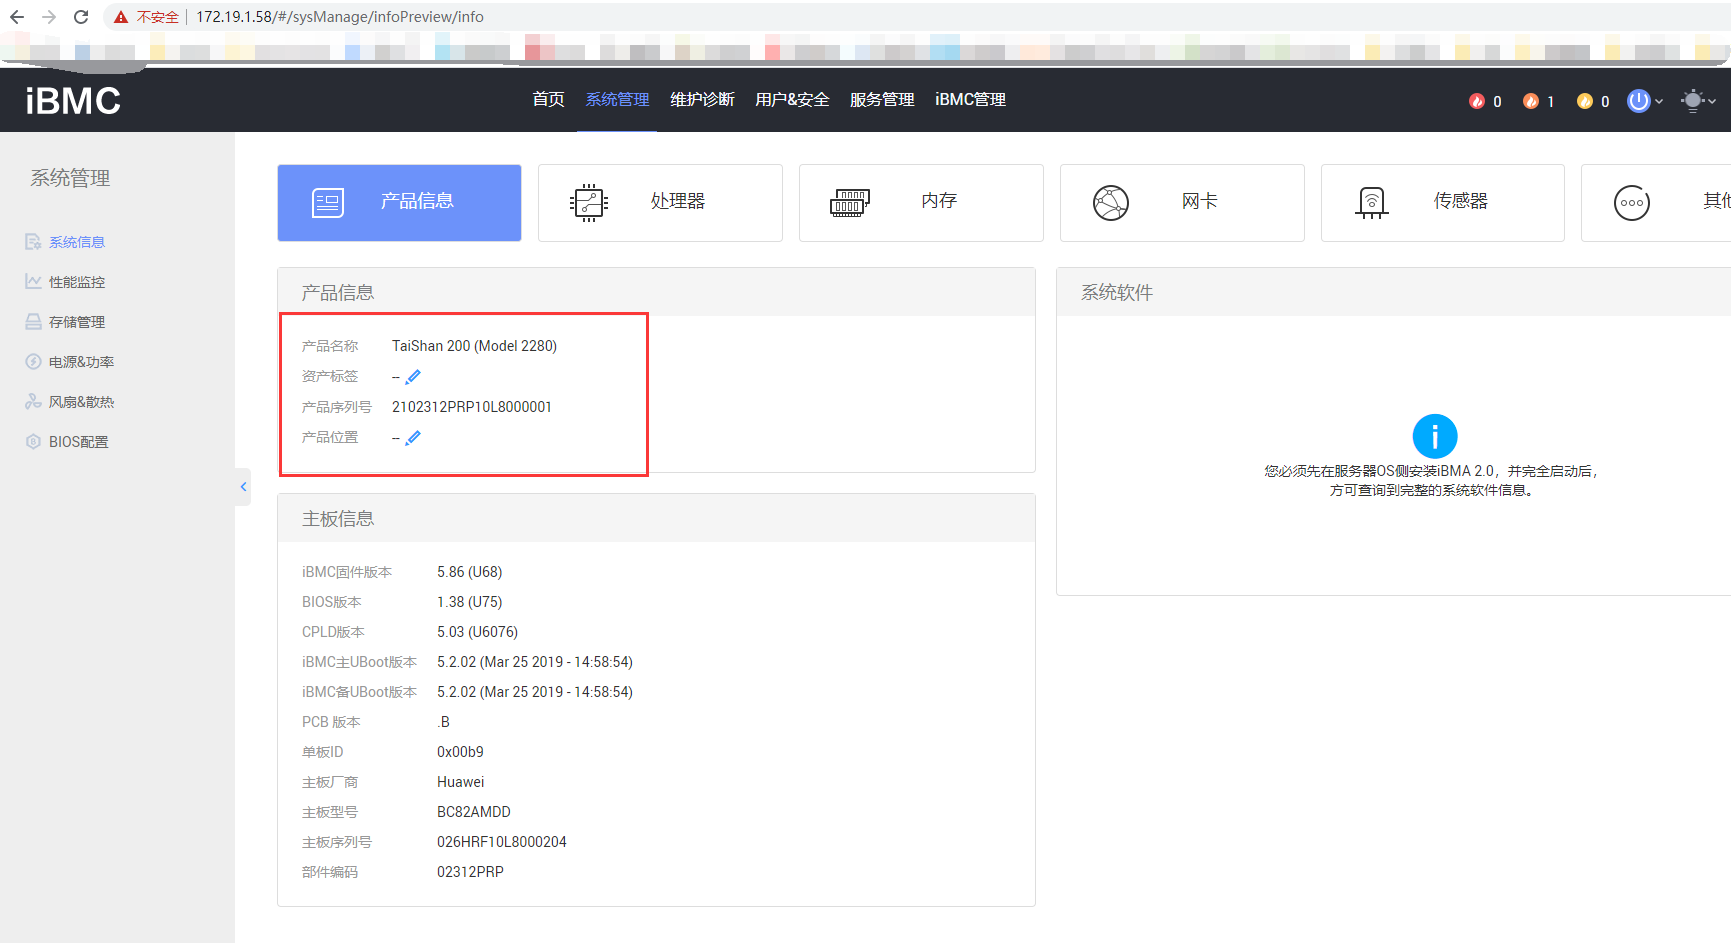Click the 不安全 security warning indicator
Screen dimensions: 1731x943
click(146, 17)
